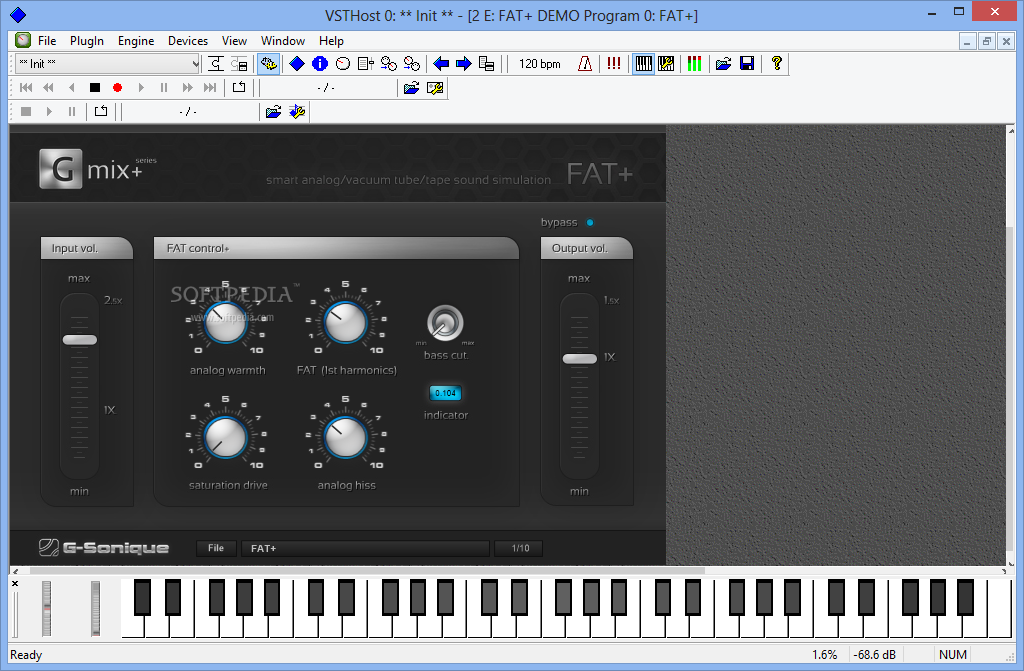Click the open folder icon in main toolbar

click(x=724, y=63)
